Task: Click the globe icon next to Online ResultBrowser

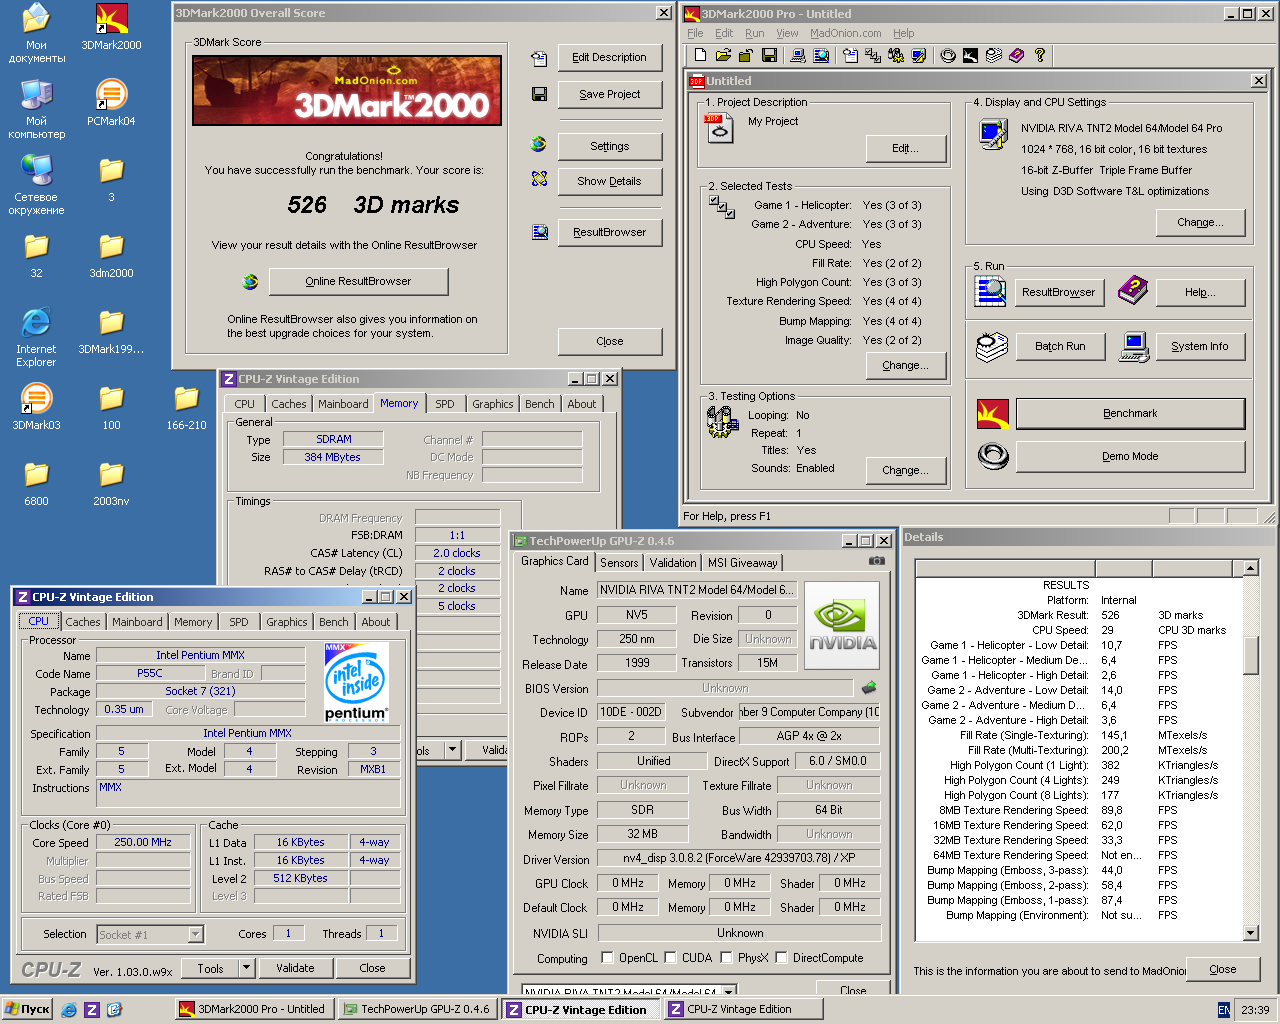Action: pyautogui.click(x=250, y=282)
